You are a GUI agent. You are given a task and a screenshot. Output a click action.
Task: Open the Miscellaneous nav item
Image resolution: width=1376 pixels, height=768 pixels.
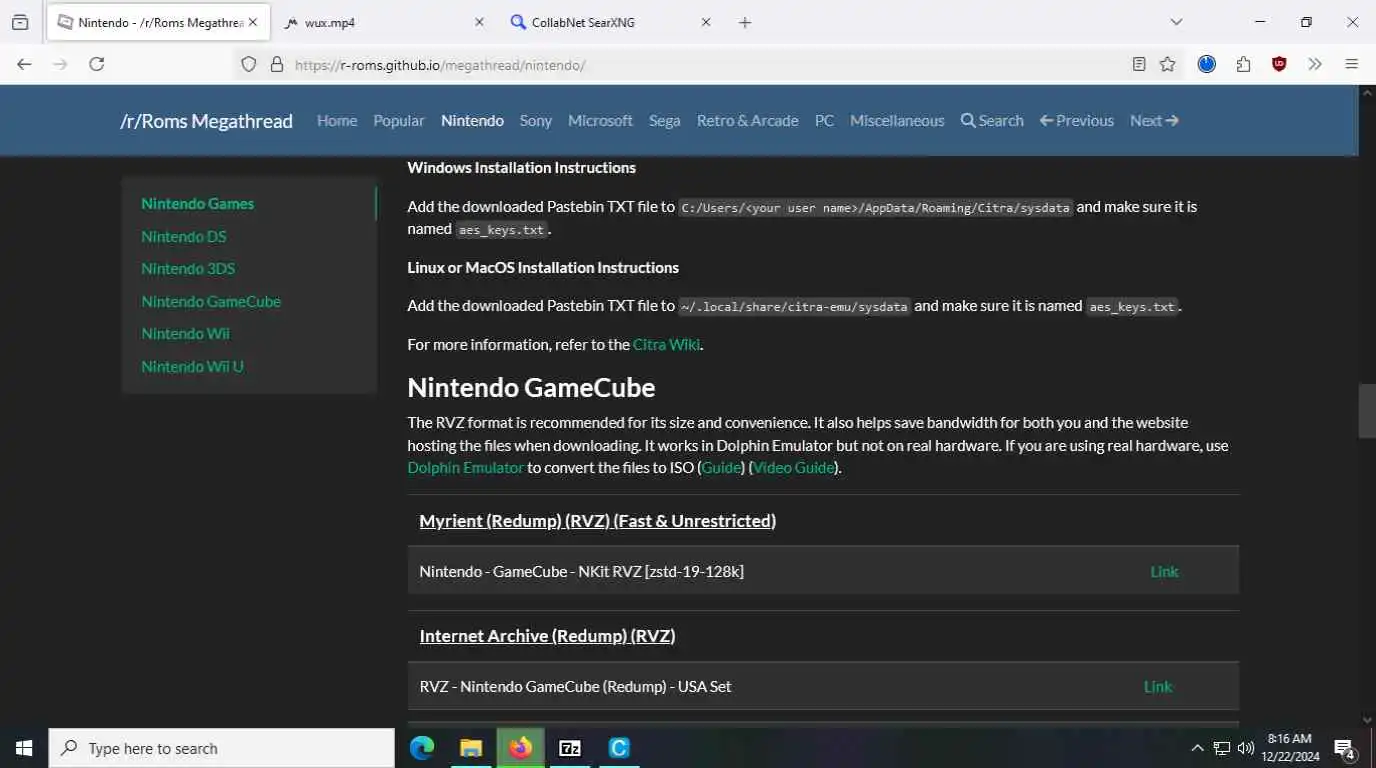pos(897,120)
